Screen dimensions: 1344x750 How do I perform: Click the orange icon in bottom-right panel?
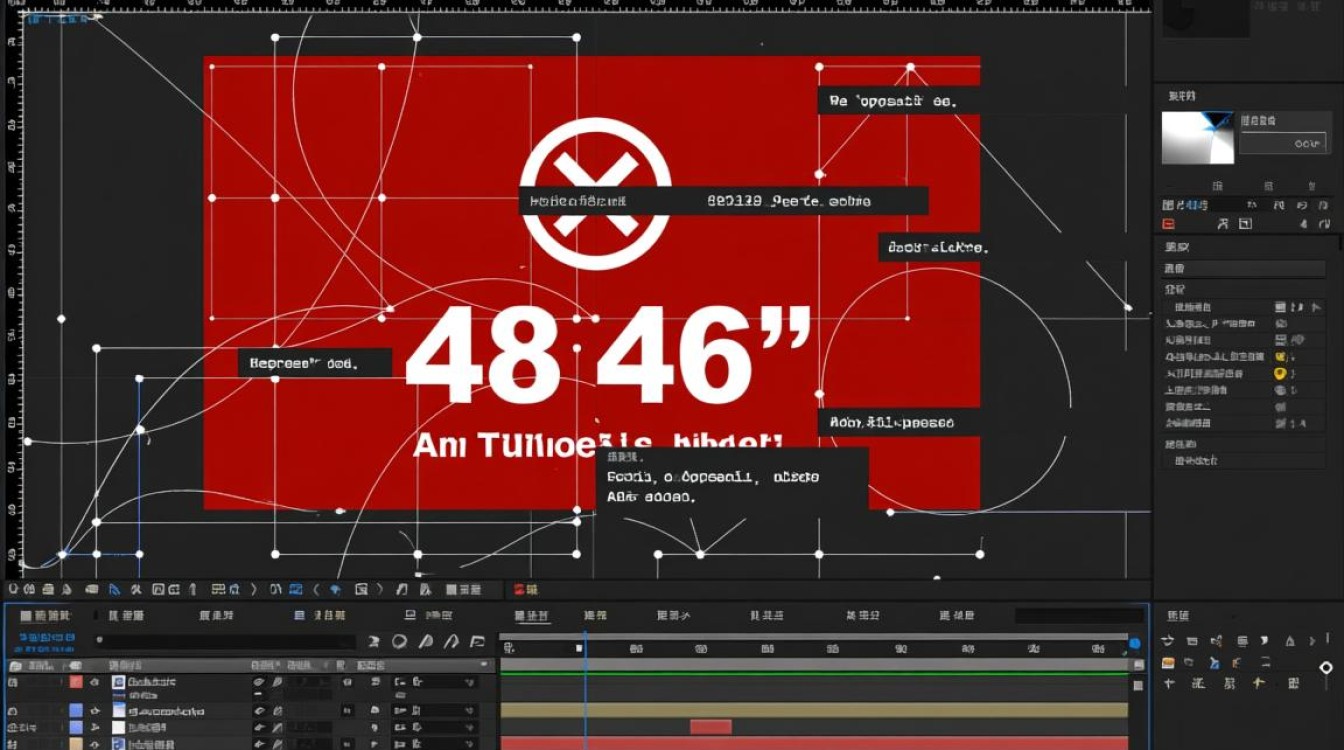point(1168,662)
